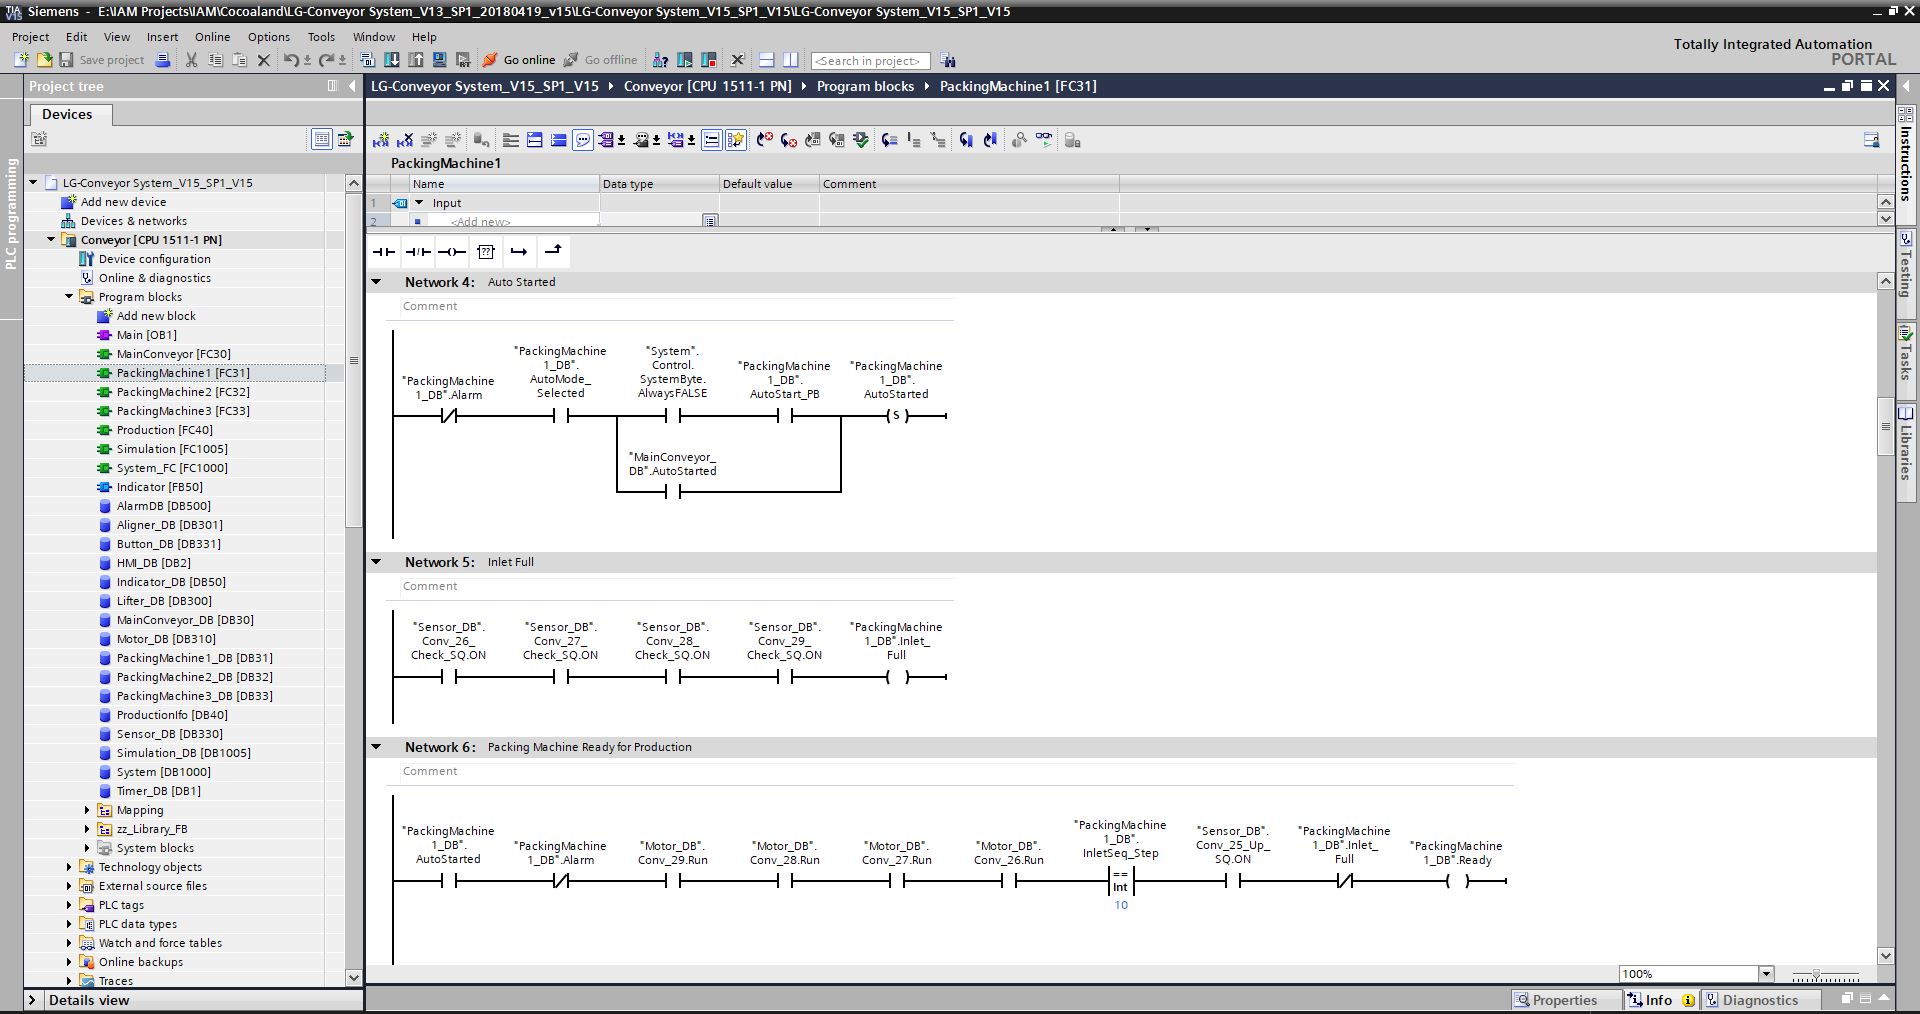The width and height of the screenshot is (1920, 1014).
Task: Click the Monitoring on/off glasses icon
Action: pyautogui.click(x=1044, y=141)
